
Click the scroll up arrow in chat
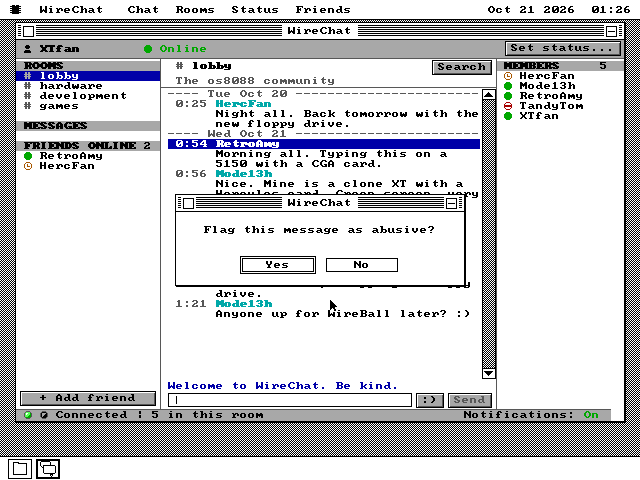pos(489,95)
